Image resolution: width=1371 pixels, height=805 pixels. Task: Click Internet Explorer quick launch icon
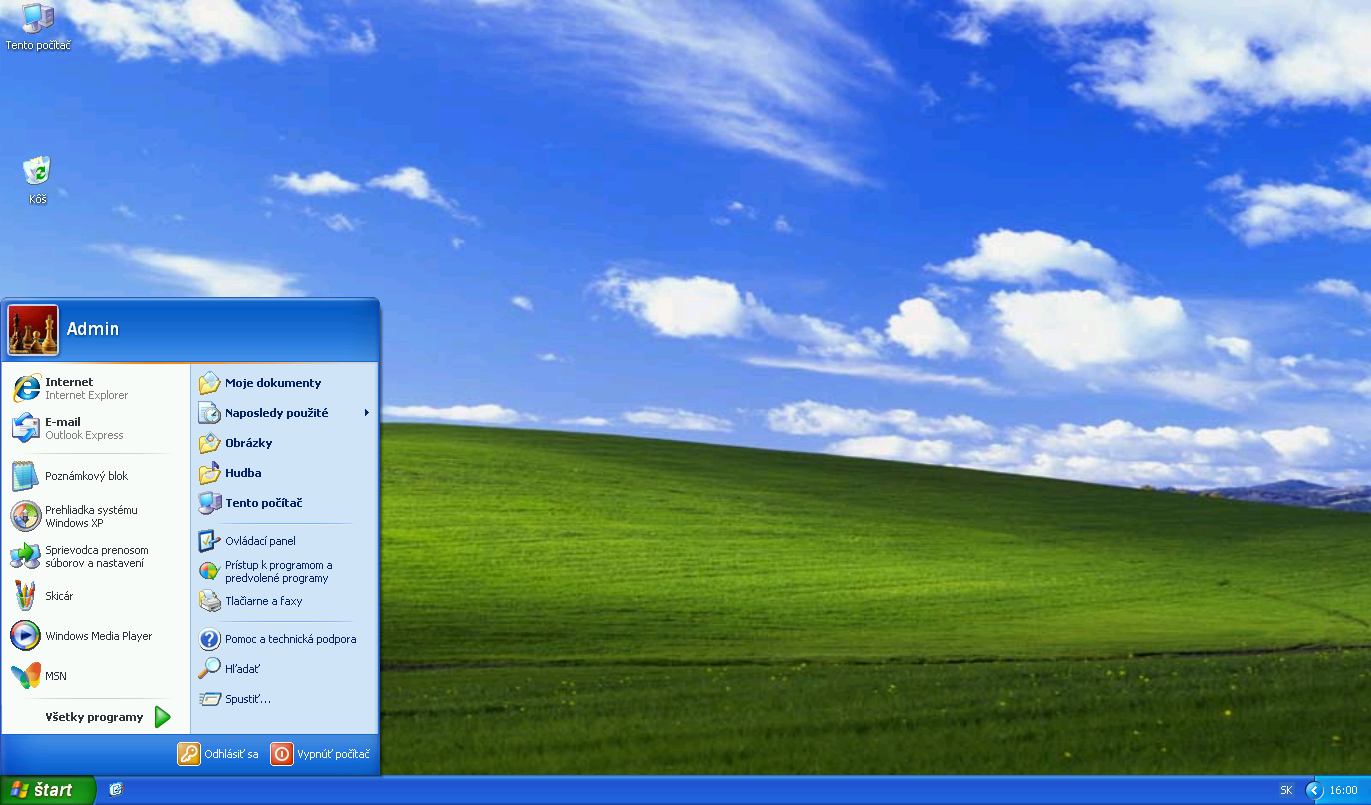click(116, 790)
